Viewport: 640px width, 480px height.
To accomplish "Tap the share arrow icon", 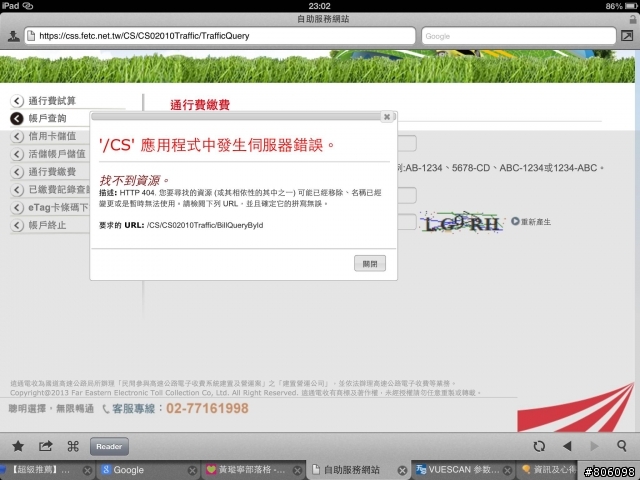I will point(45,446).
